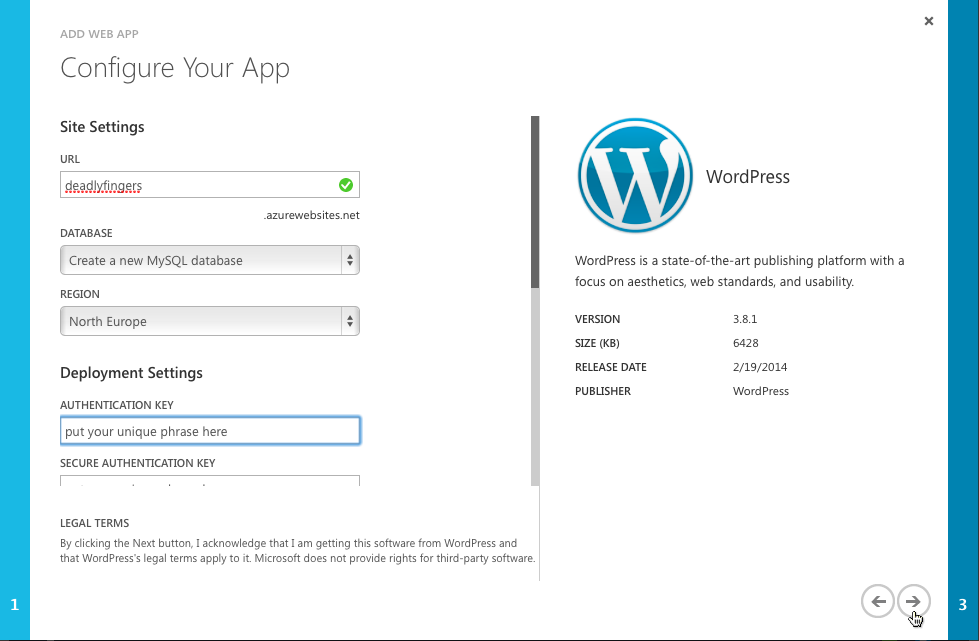Screen dimensions: 979x641
Task: Open the Region dropdown
Action: coord(210,321)
